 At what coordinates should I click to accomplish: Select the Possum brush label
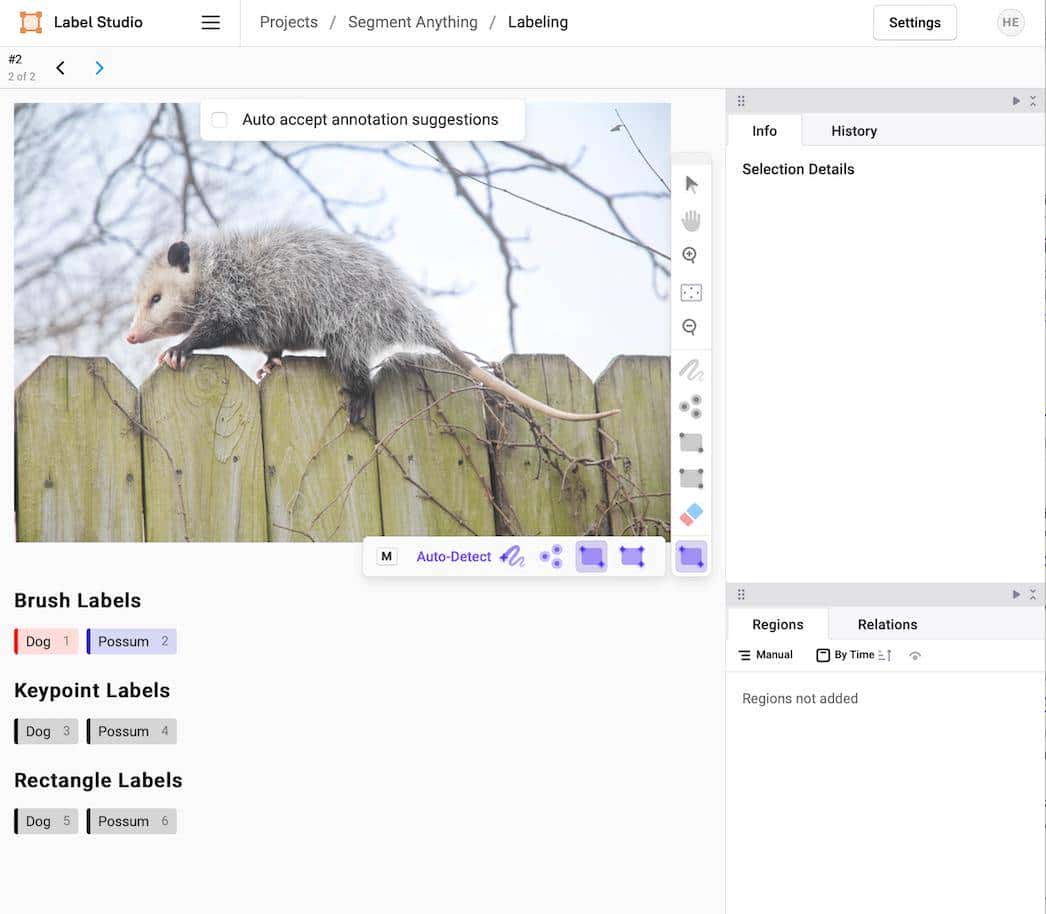click(x=131, y=642)
